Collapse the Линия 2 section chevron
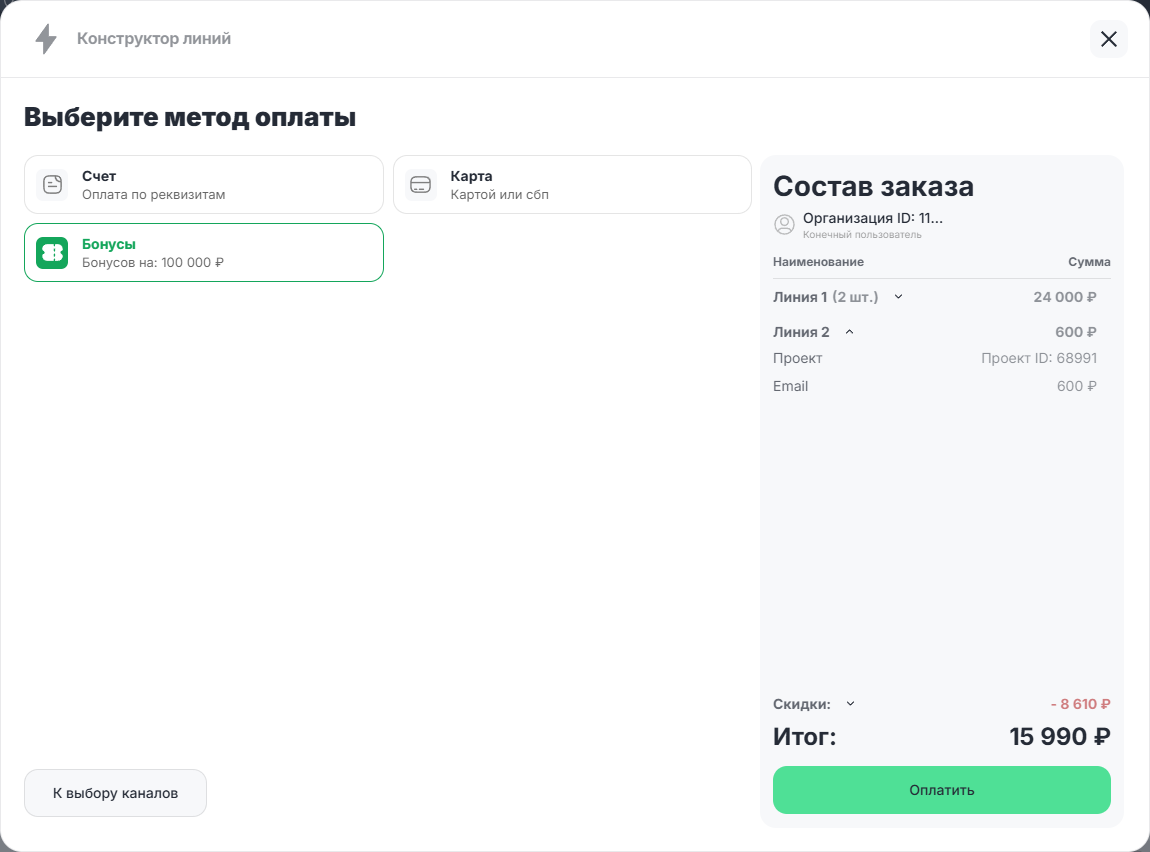The height and width of the screenshot is (852, 1150). [849, 332]
